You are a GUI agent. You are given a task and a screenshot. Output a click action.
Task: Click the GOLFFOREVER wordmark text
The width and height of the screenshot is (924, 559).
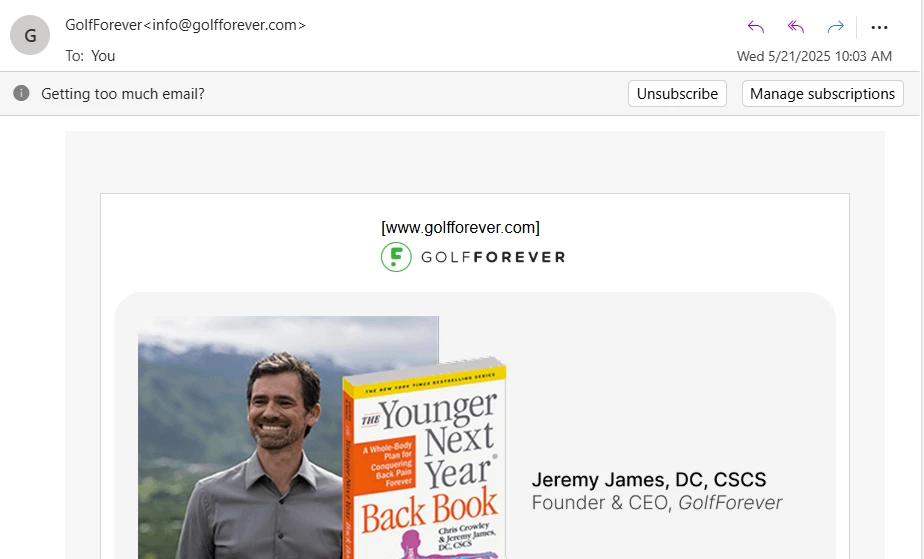click(x=493, y=257)
